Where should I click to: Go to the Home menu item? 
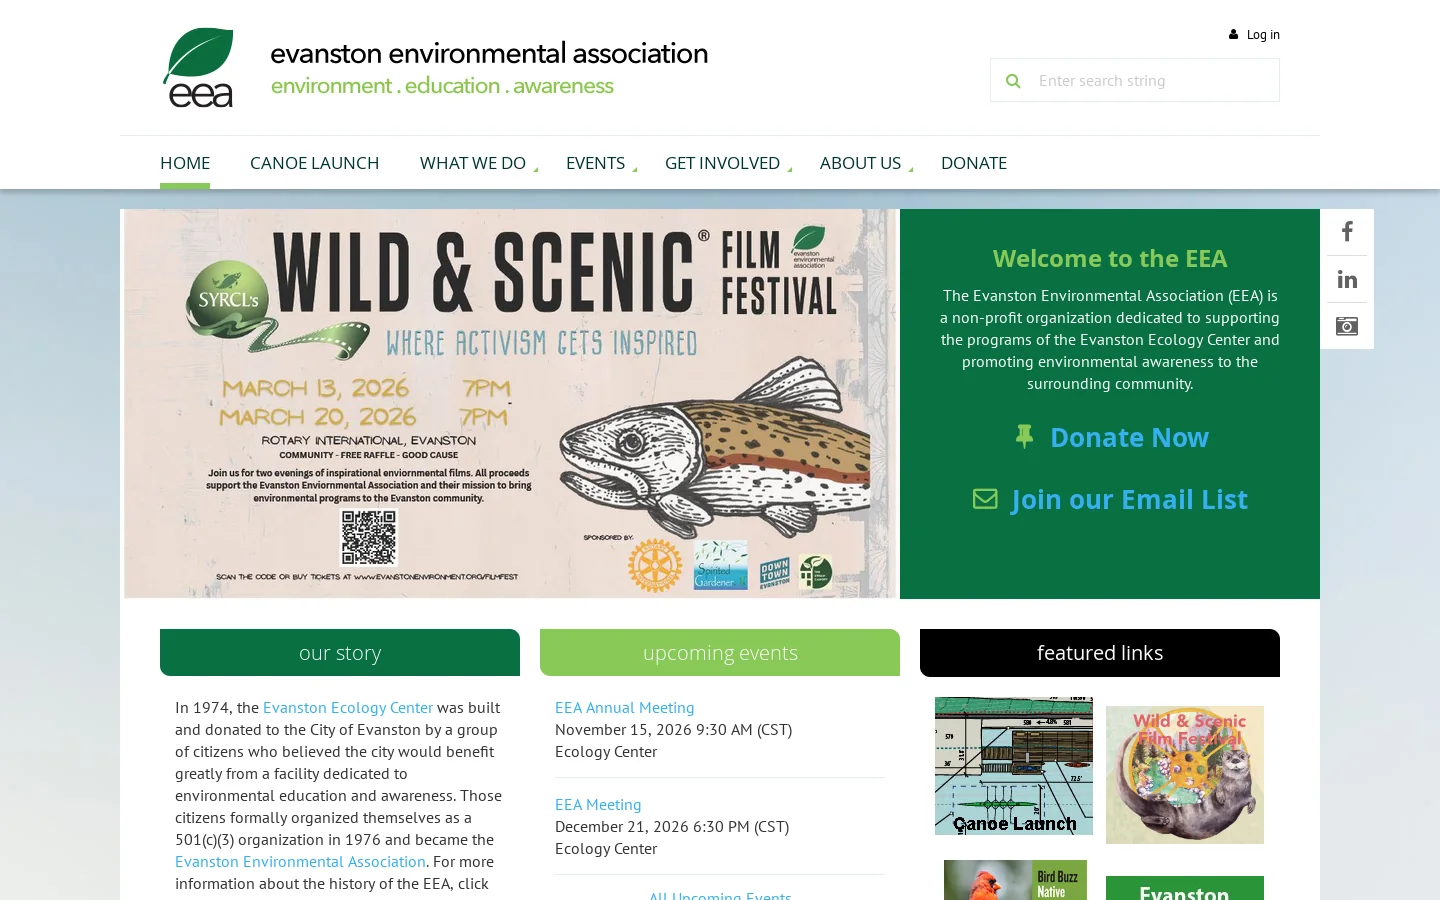point(185,163)
